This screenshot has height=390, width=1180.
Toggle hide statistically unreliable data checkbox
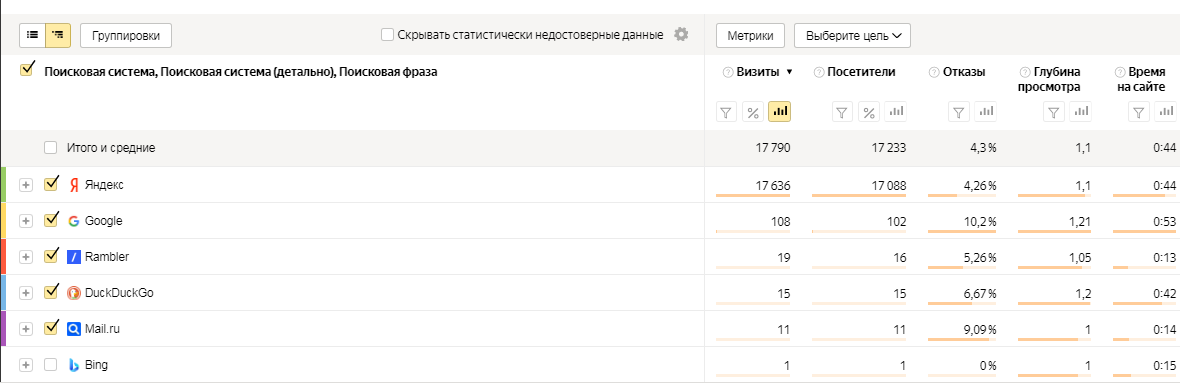388,34
